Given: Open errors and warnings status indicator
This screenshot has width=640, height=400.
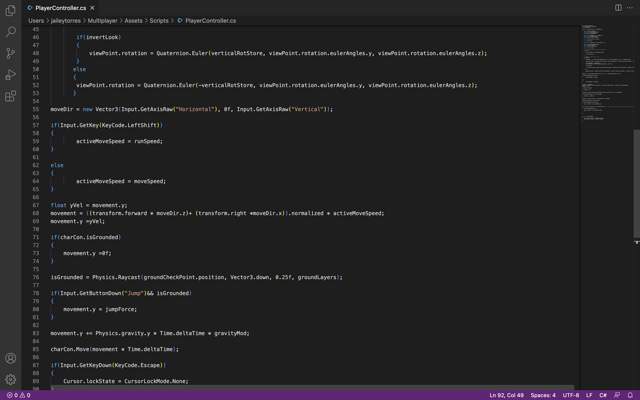Looking at the screenshot, I should tap(19, 395).
